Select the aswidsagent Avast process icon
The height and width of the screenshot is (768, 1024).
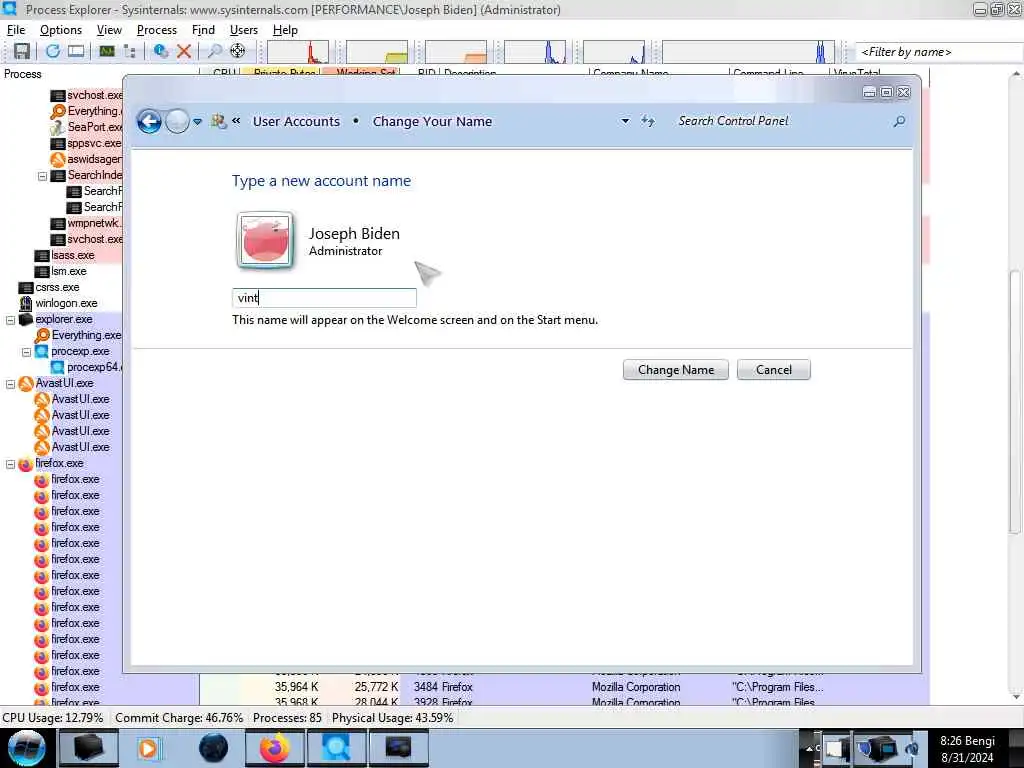click(57, 159)
